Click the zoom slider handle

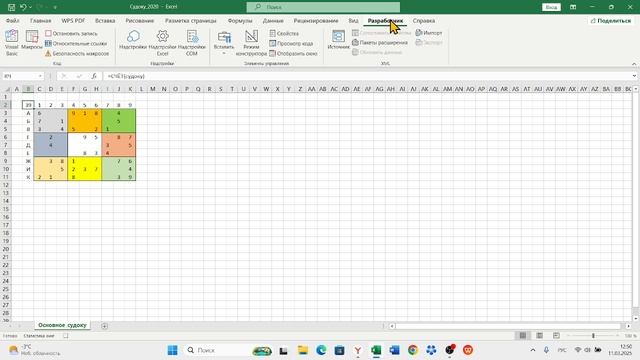tap(593, 336)
